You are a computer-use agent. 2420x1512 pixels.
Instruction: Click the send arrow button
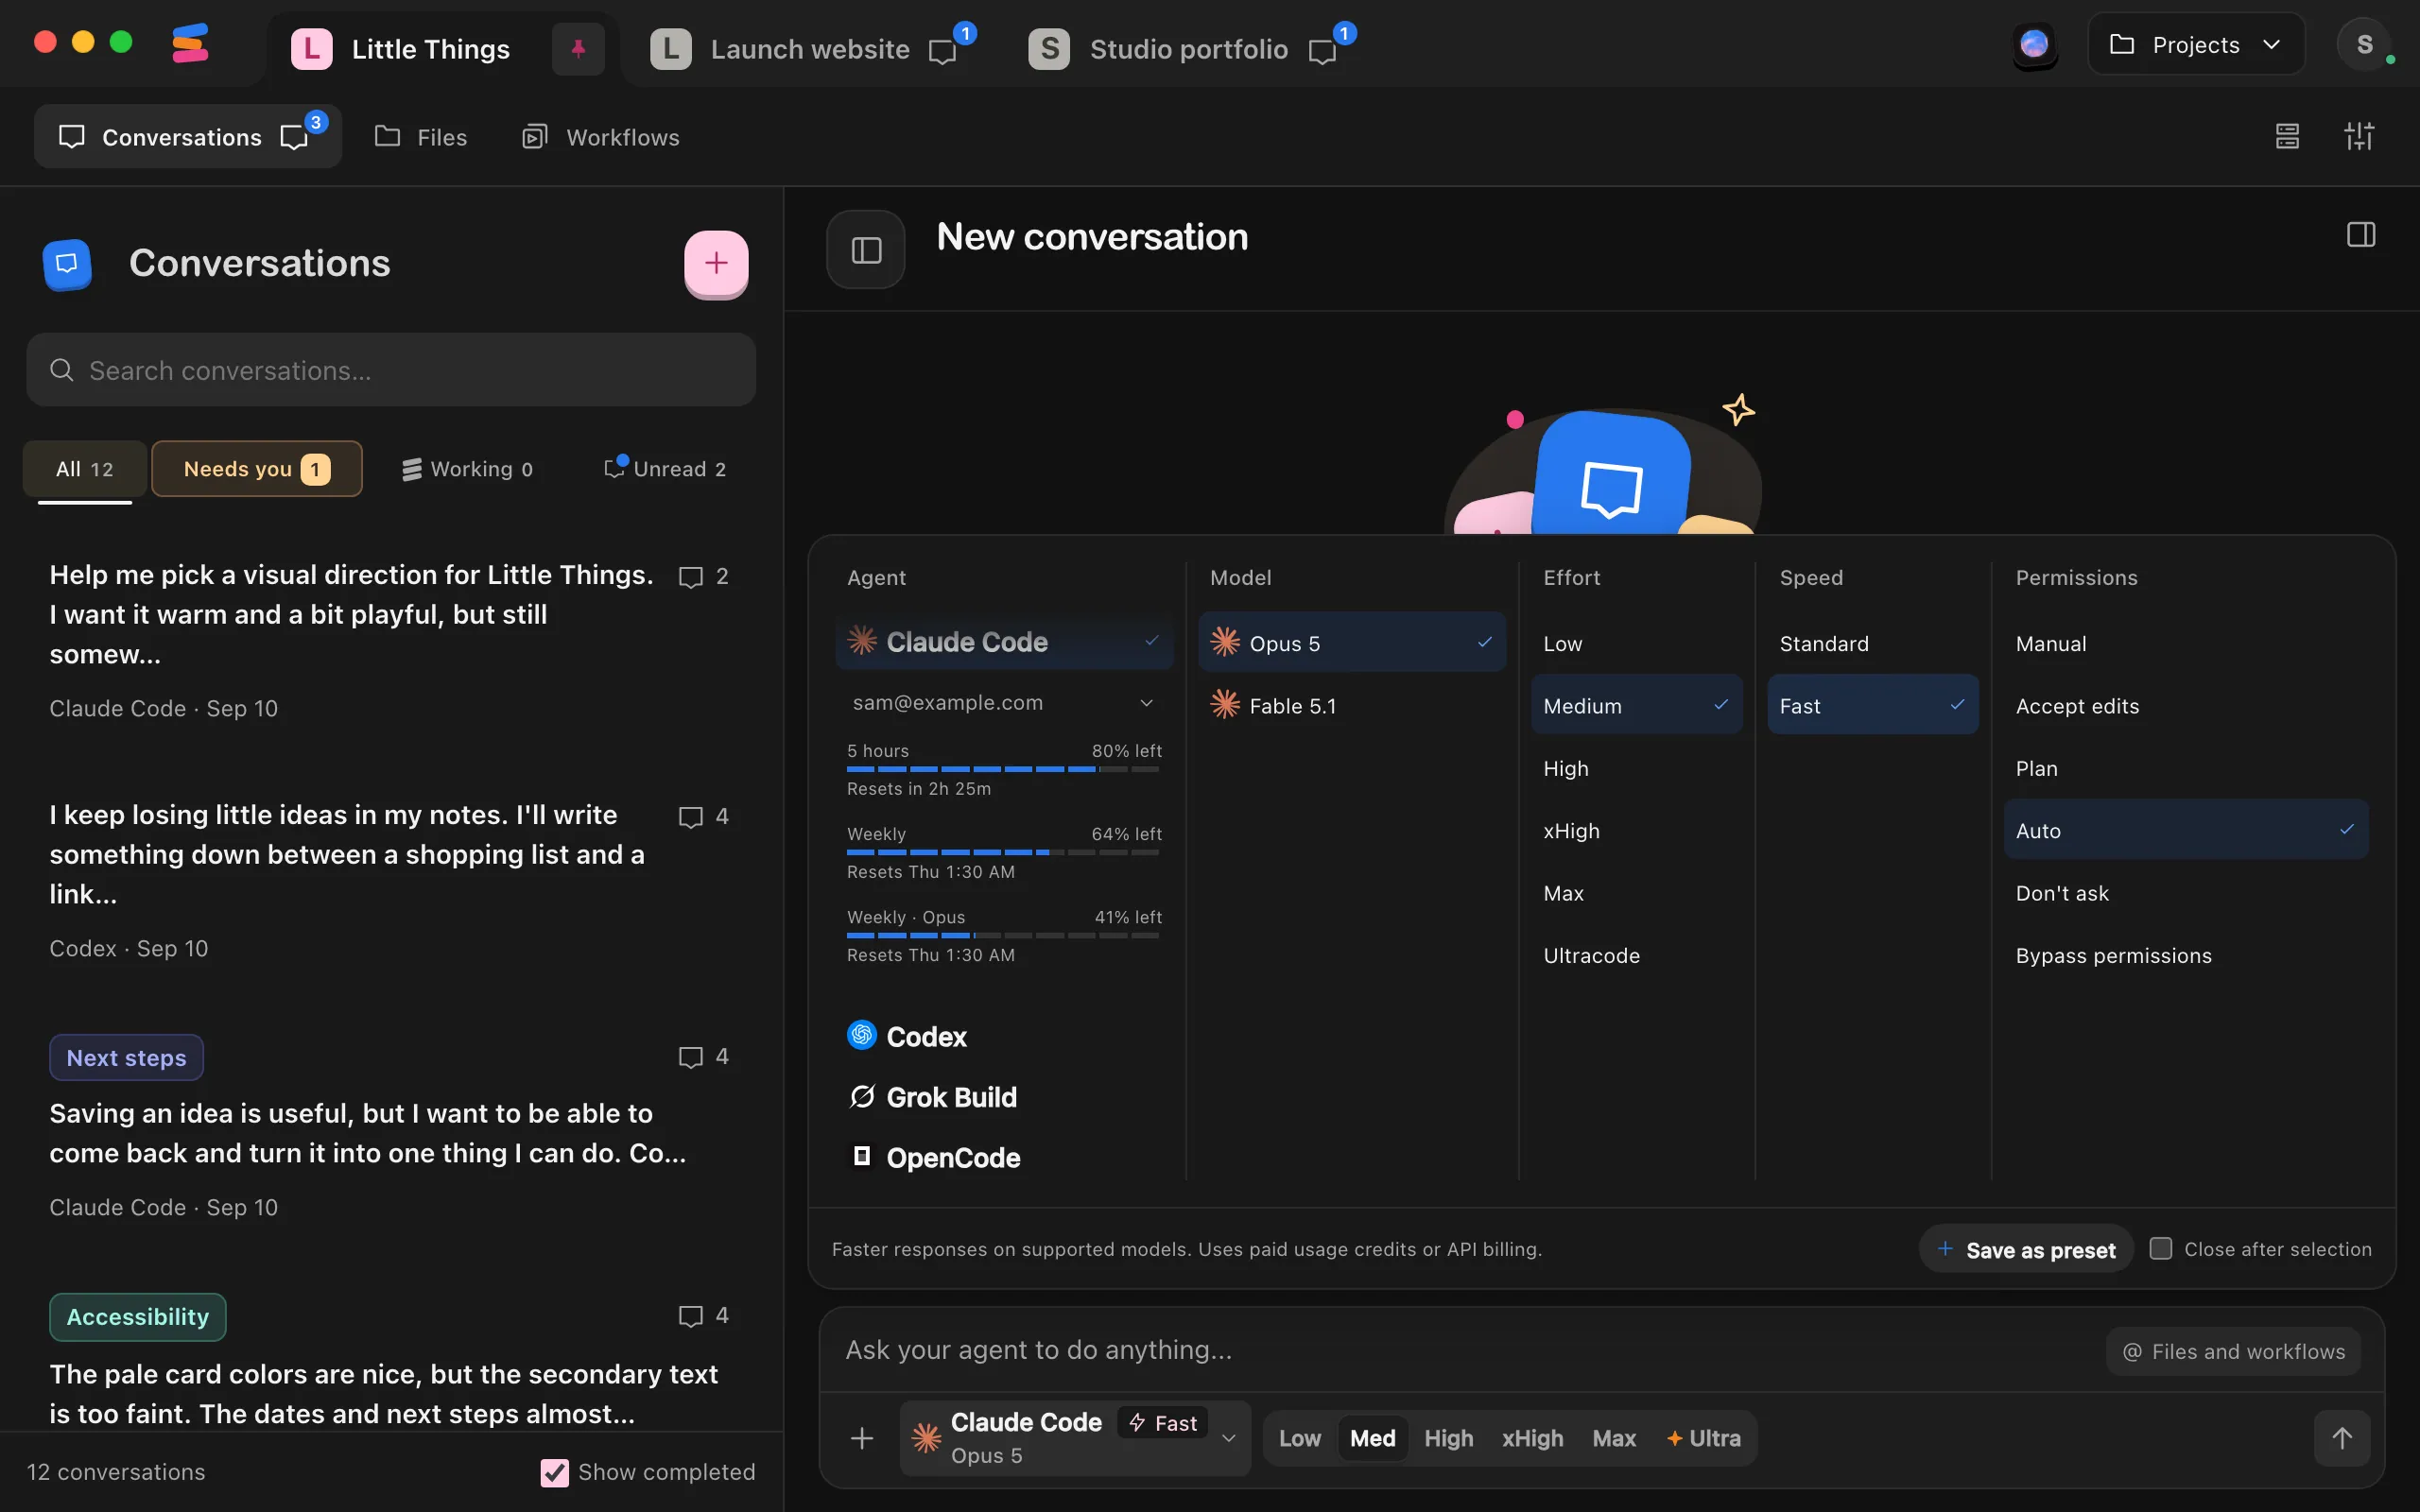(x=2341, y=1438)
